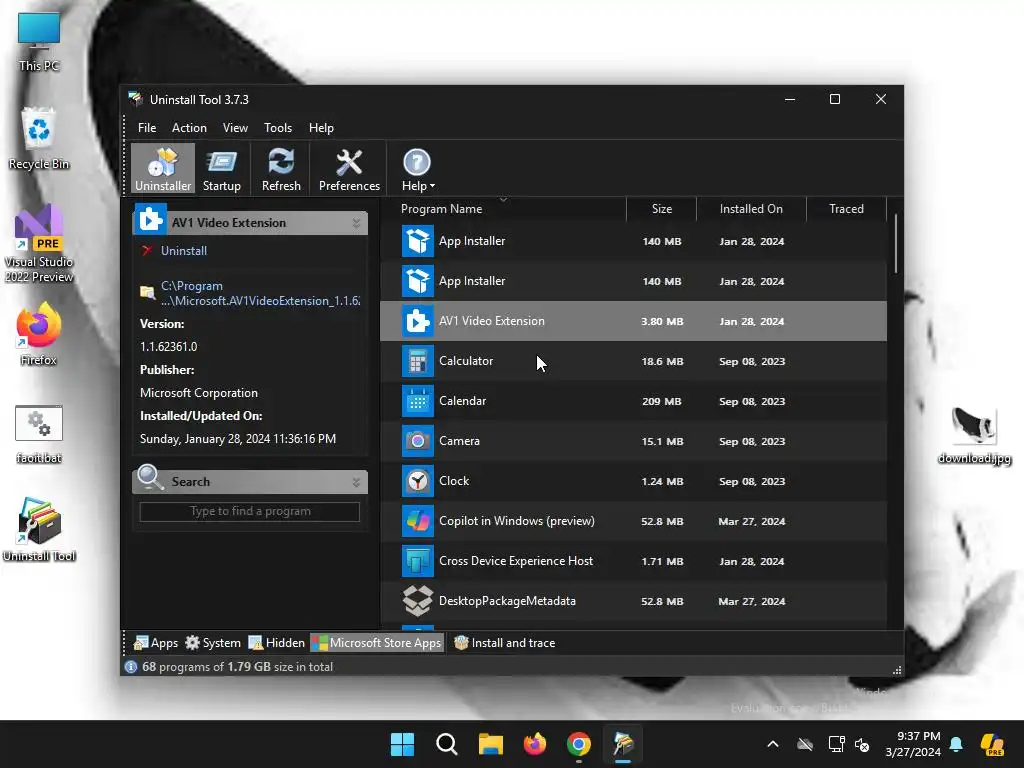
Task: Click the 'Type to find a program' field
Action: coord(249,511)
